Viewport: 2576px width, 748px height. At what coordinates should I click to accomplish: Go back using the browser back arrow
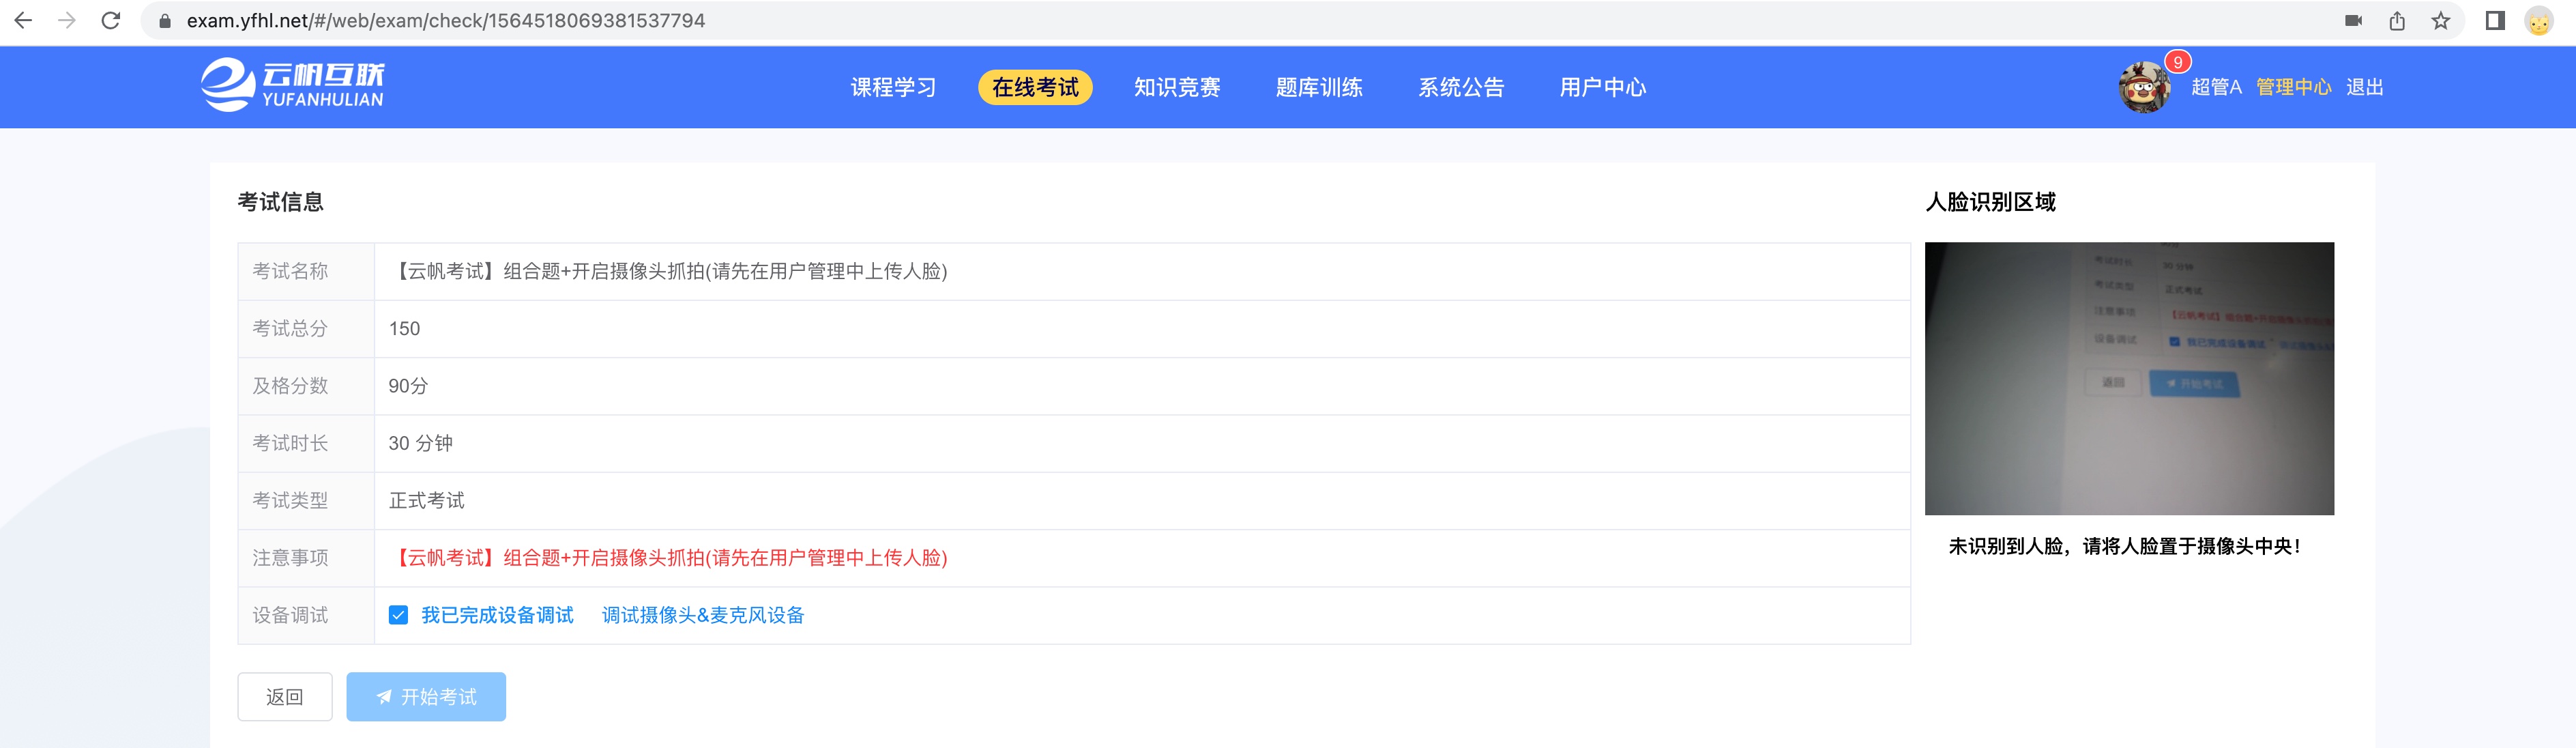click(x=23, y=20)
